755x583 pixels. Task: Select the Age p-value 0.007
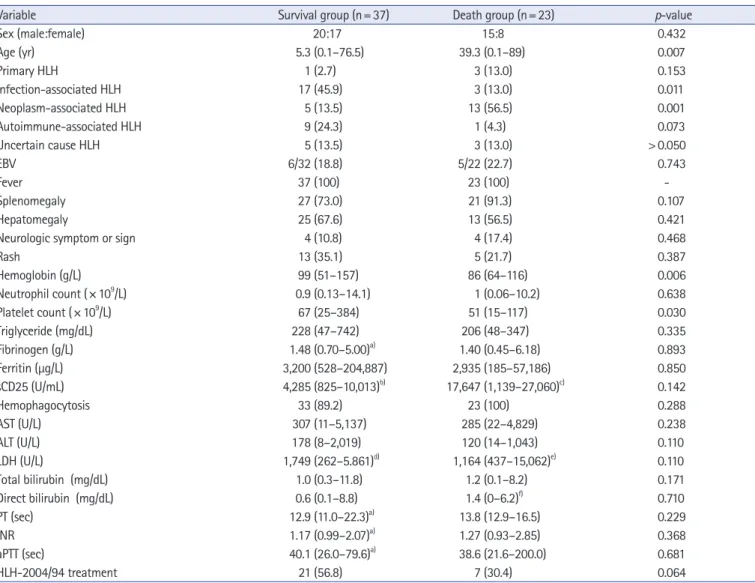pos(671,52)
